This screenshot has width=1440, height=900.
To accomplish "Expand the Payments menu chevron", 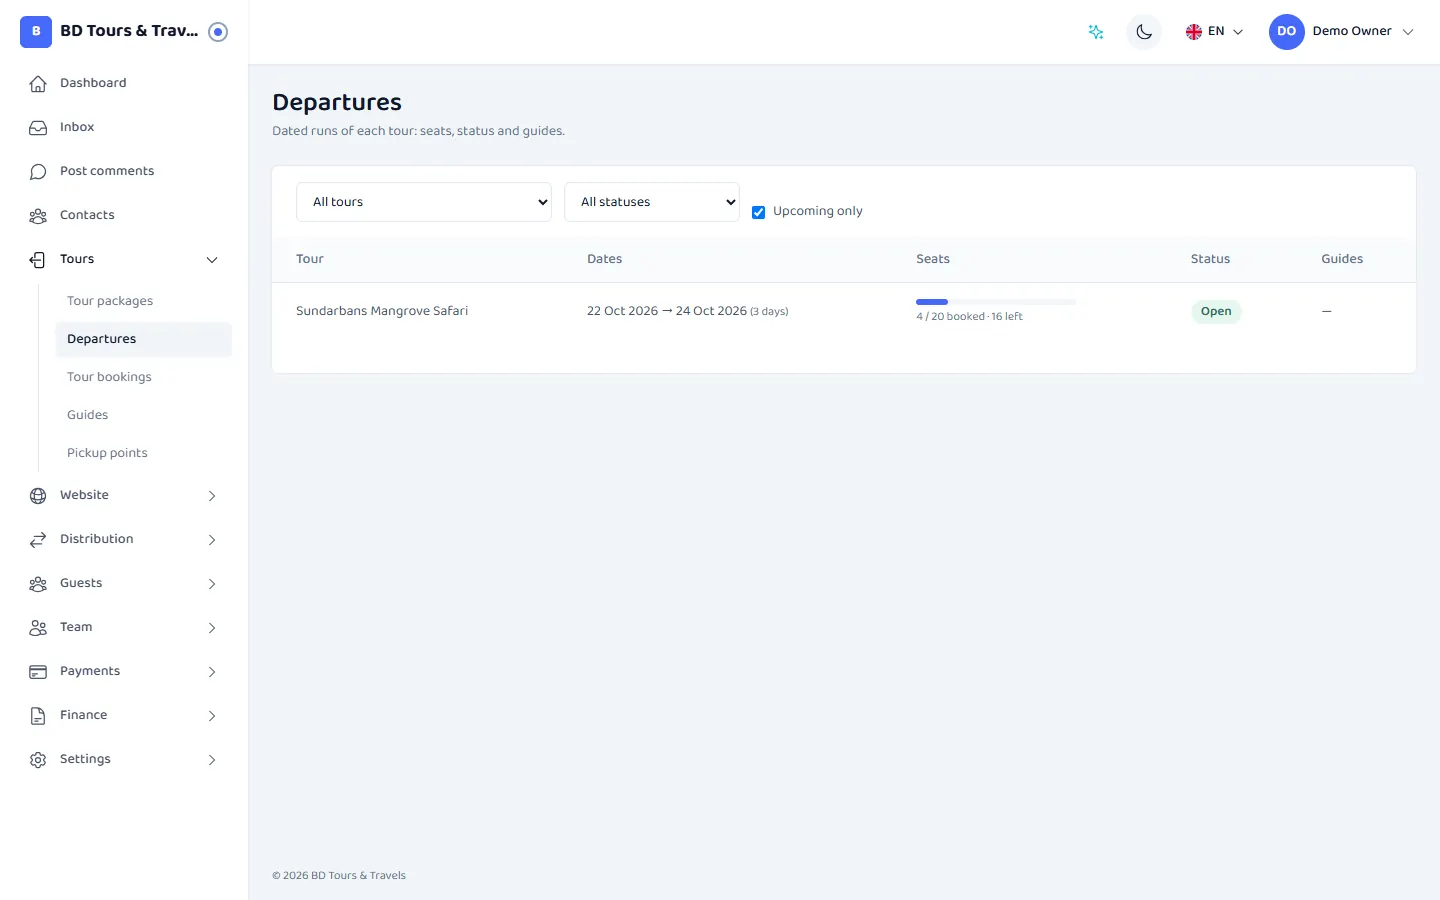I will 212,672.
